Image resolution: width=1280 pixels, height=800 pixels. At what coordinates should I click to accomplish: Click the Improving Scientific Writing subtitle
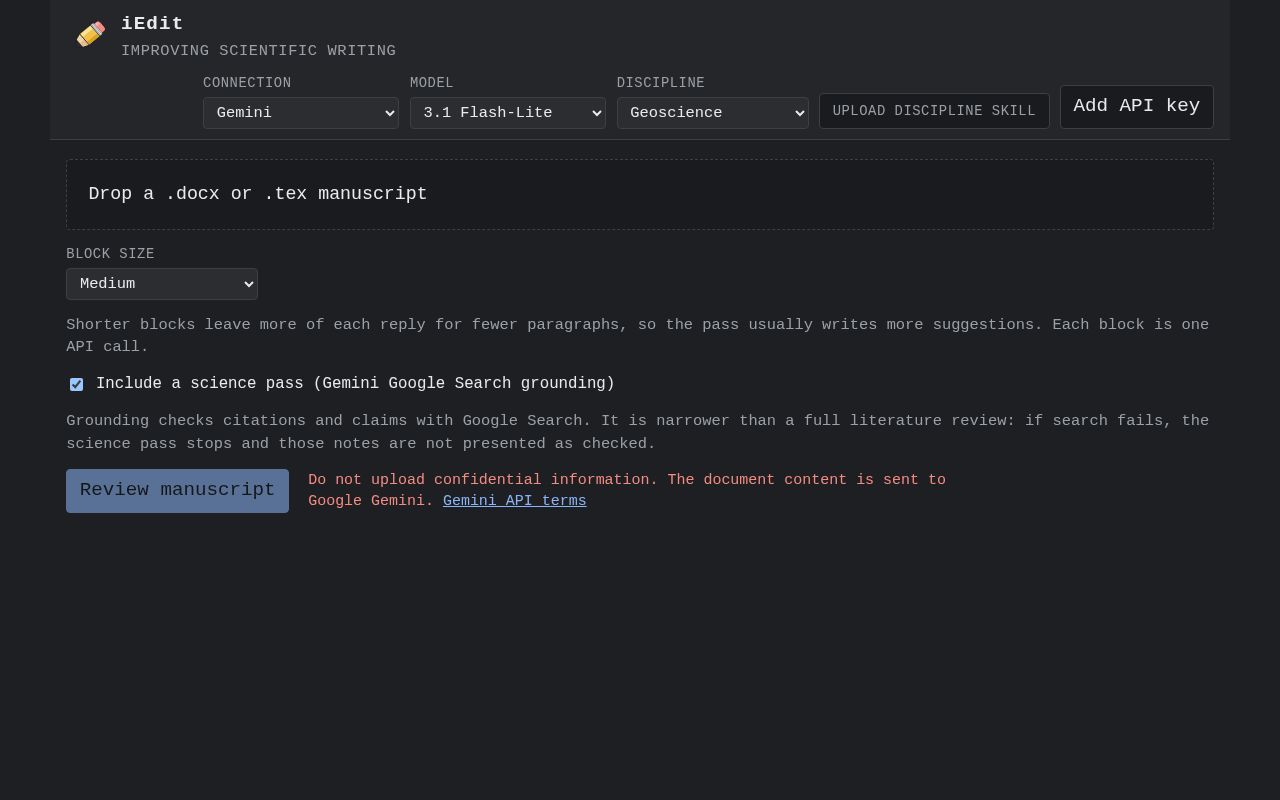(x=258, y=51)
